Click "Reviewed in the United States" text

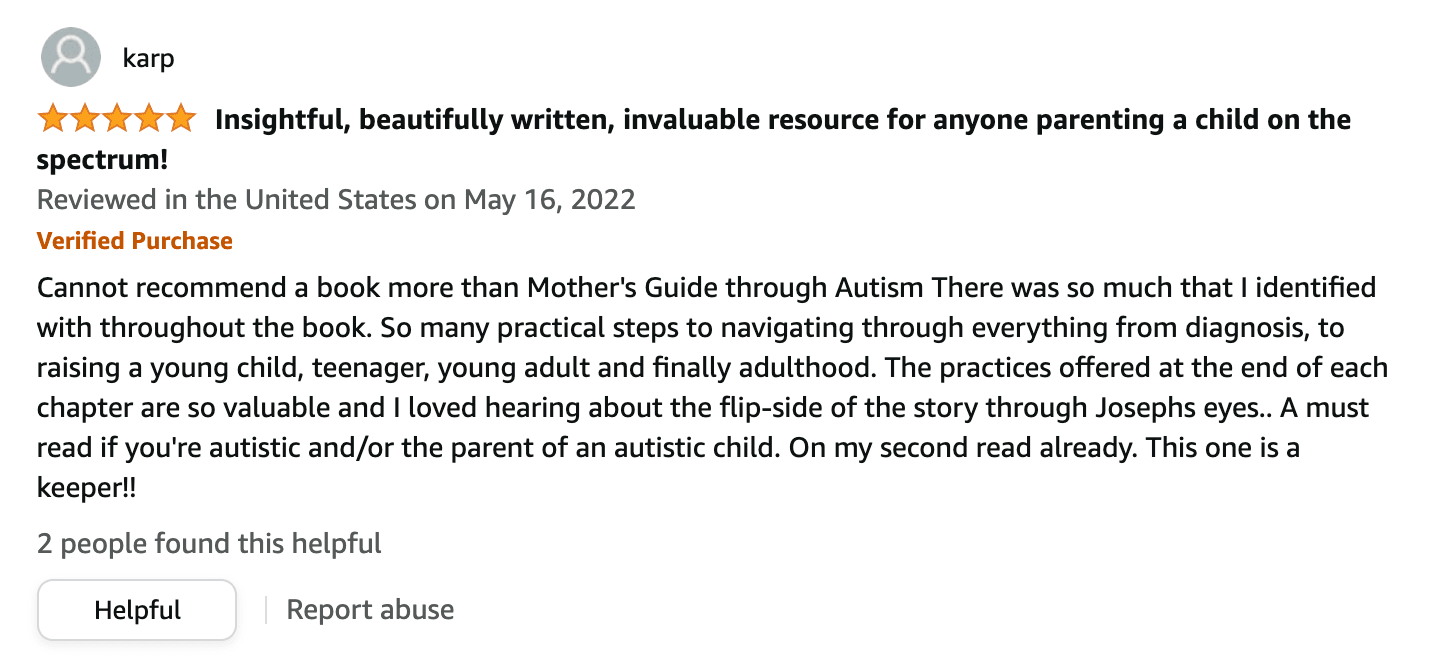click(226, 199)
